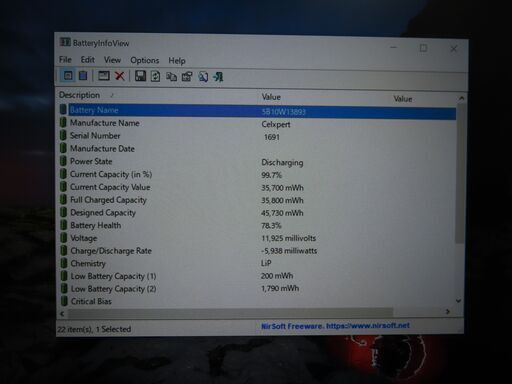The image size is (512, 384).
Task: Click the -5,938 milliwatts value
Action: pos(289,251)
